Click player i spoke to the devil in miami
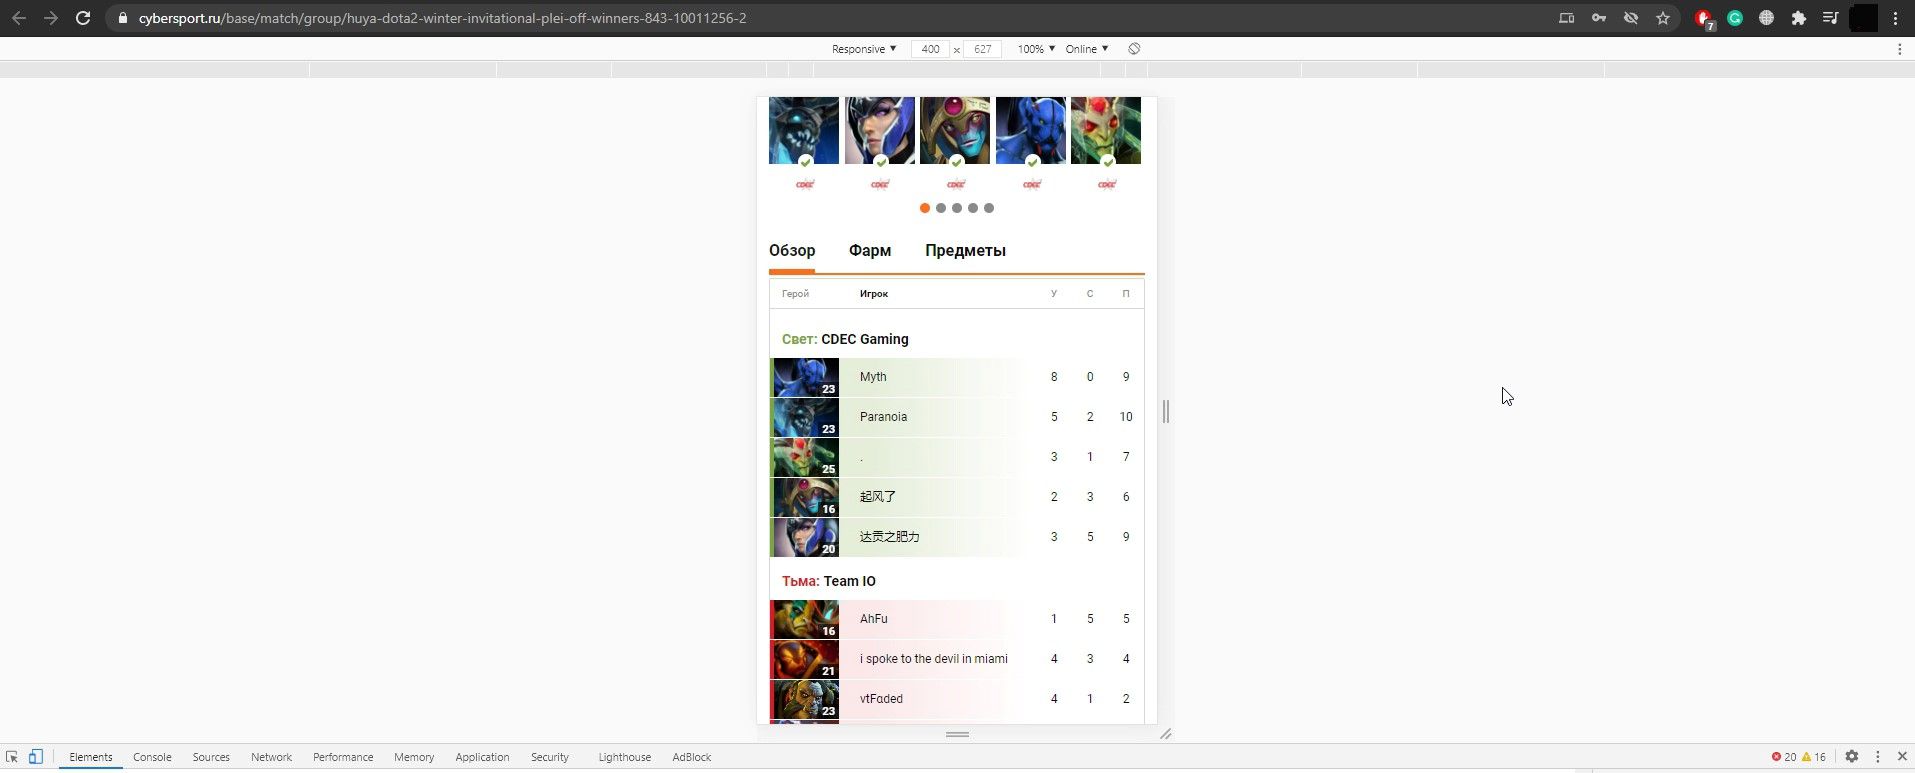This screenshot has width=1915, height=773. [x=934, y=659]
